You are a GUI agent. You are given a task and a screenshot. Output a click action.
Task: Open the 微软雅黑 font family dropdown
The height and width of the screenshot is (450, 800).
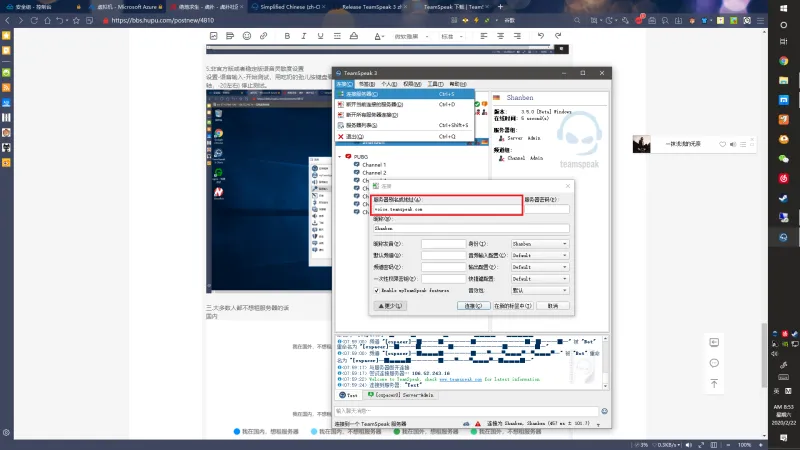click(x=411, y=36)
